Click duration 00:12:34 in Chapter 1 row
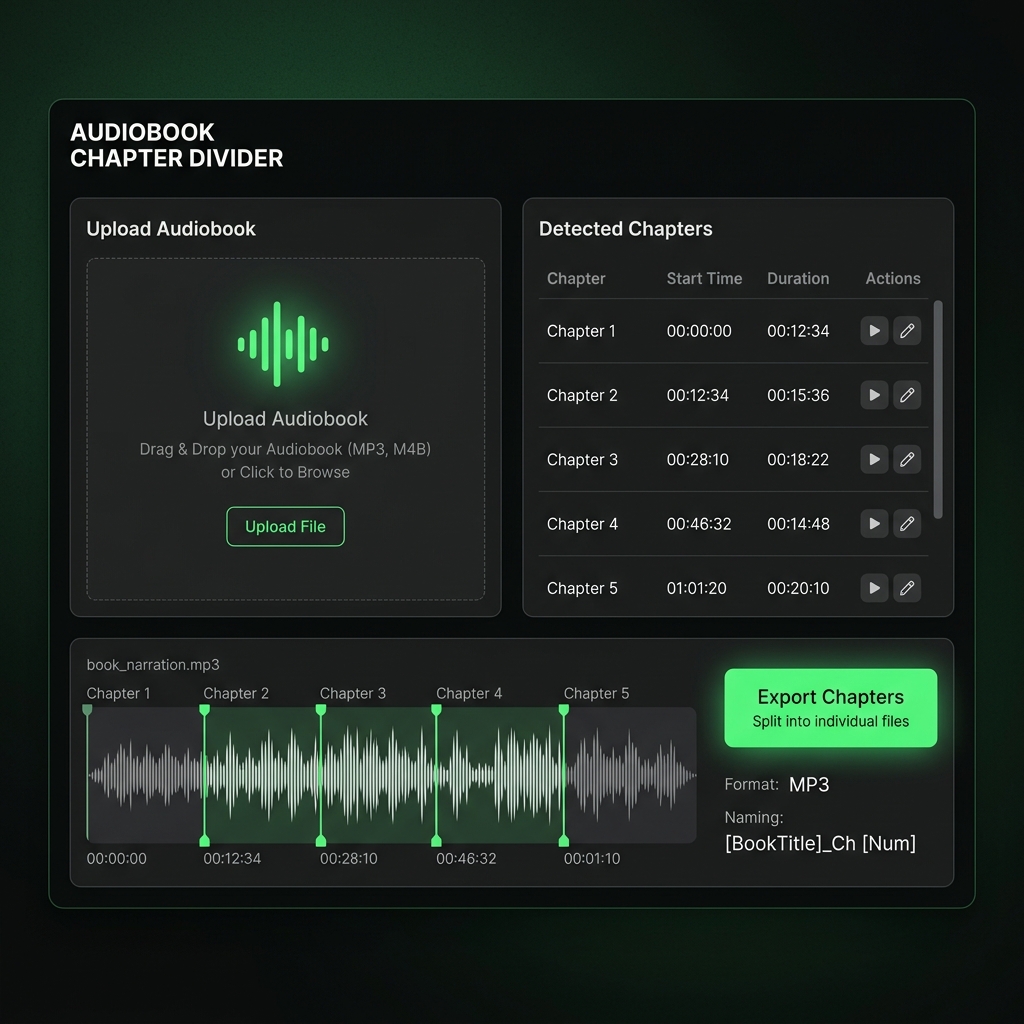 click(x=798, y=331)
